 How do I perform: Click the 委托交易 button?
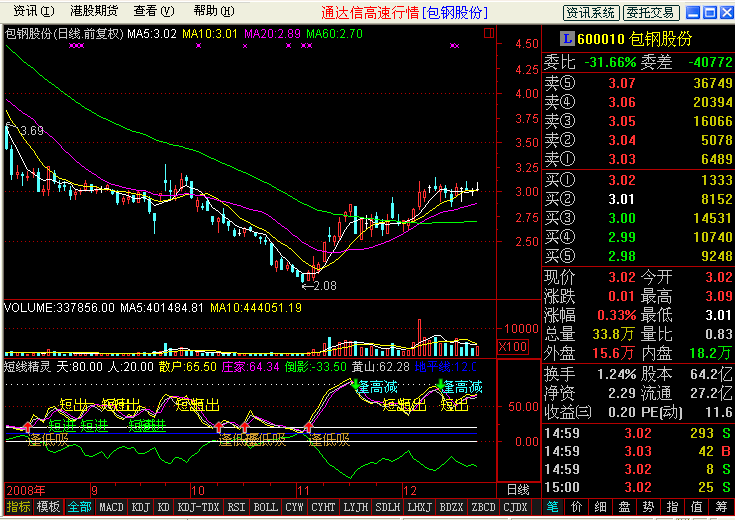(651, 13)
